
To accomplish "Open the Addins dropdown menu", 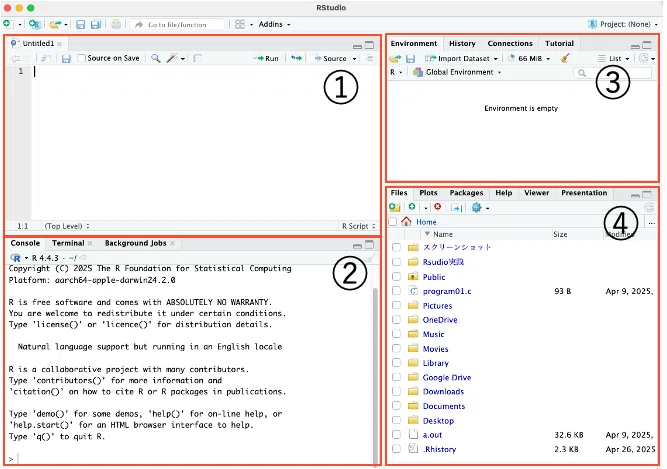I will click(x=274, y=24).
